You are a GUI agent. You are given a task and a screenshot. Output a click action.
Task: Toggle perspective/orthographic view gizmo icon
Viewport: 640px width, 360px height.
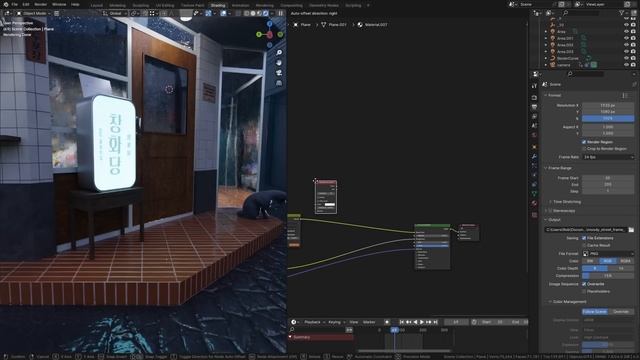pos(279,83)
